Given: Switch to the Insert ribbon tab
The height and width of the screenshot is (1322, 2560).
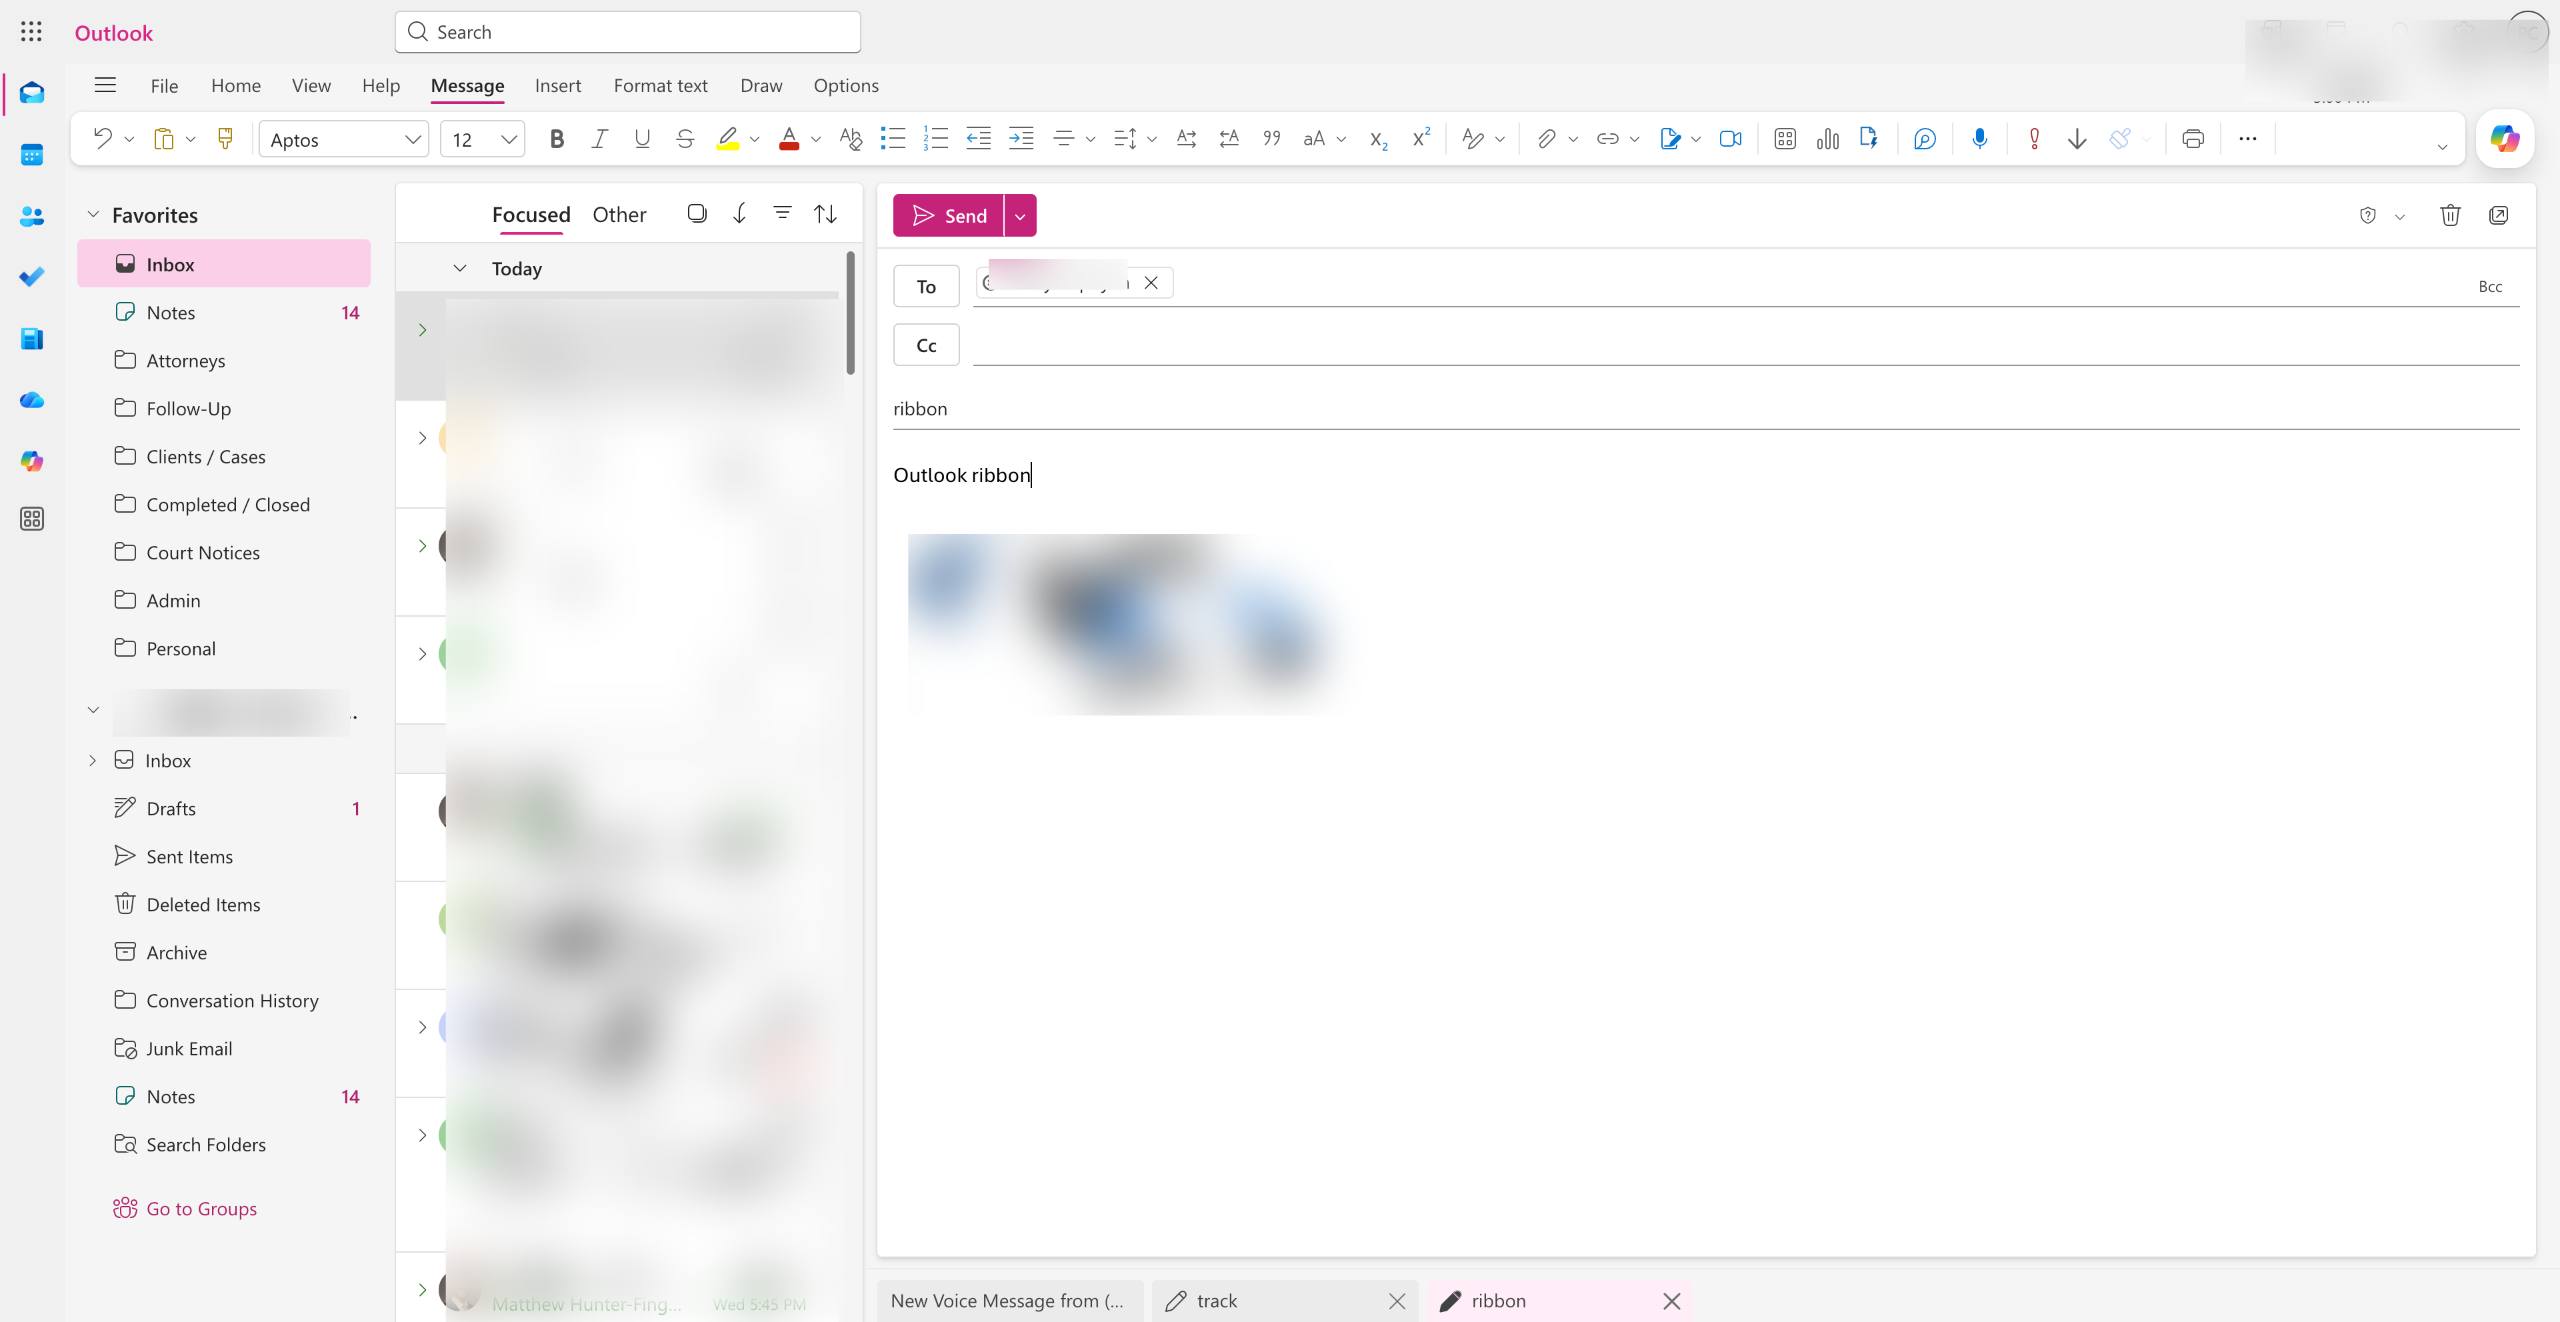Looking at the screenshot, I should (557, 86).
